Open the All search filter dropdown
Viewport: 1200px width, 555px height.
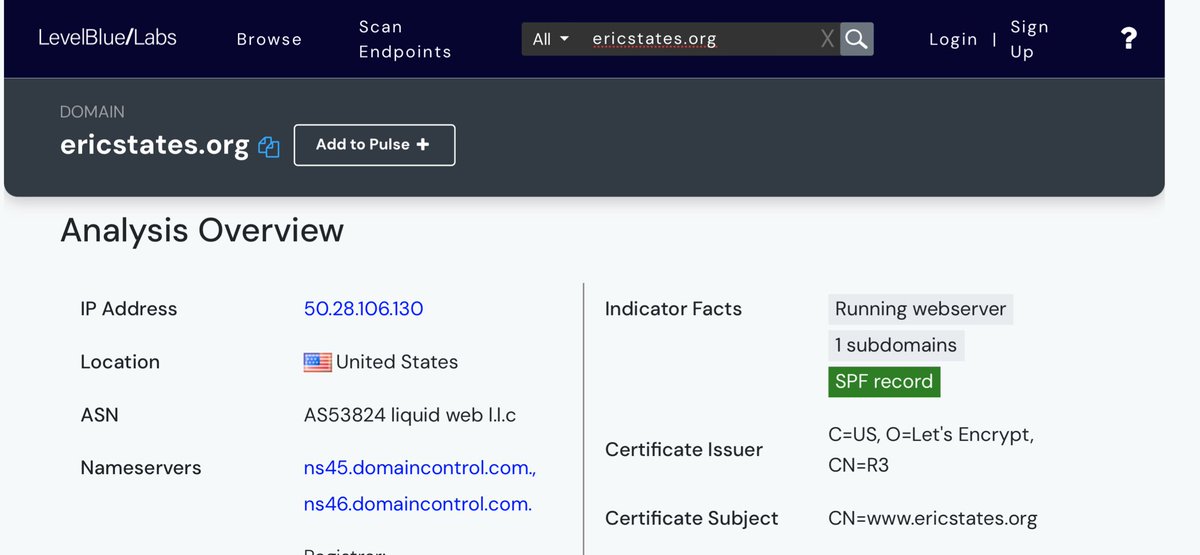[x=550, y=39]
